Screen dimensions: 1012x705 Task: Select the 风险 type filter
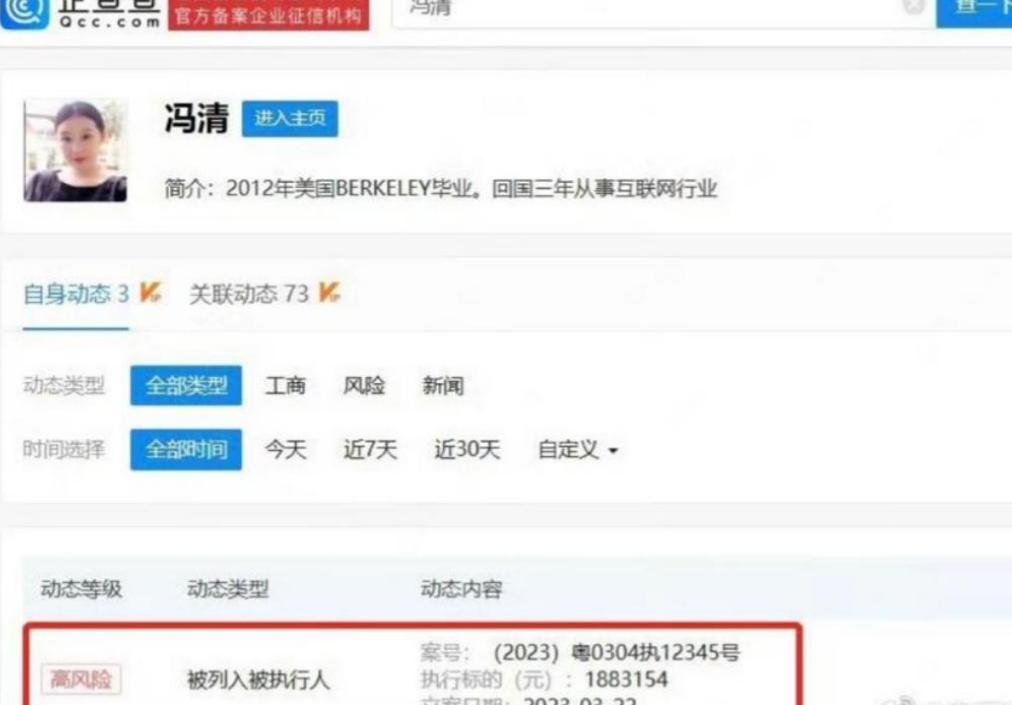364,385
